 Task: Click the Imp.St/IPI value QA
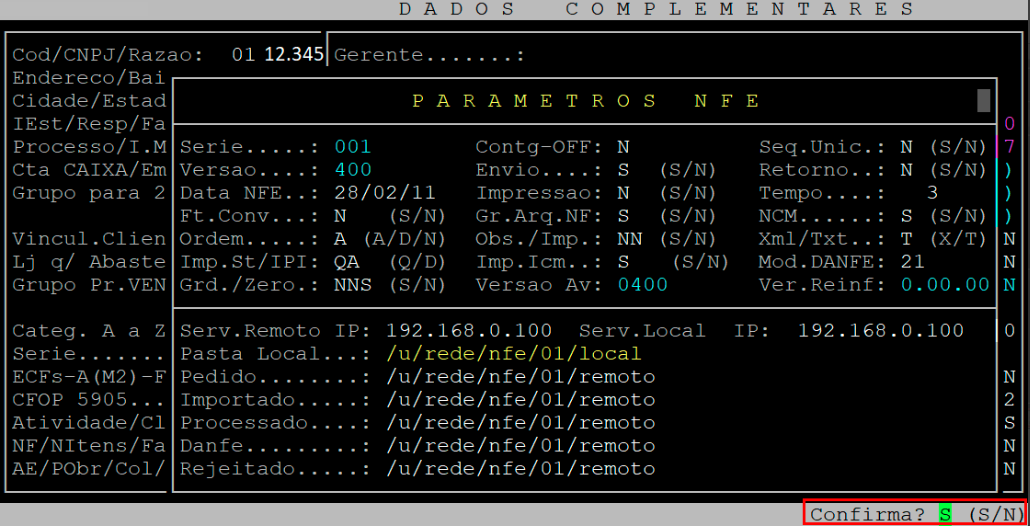coord(346,262)
